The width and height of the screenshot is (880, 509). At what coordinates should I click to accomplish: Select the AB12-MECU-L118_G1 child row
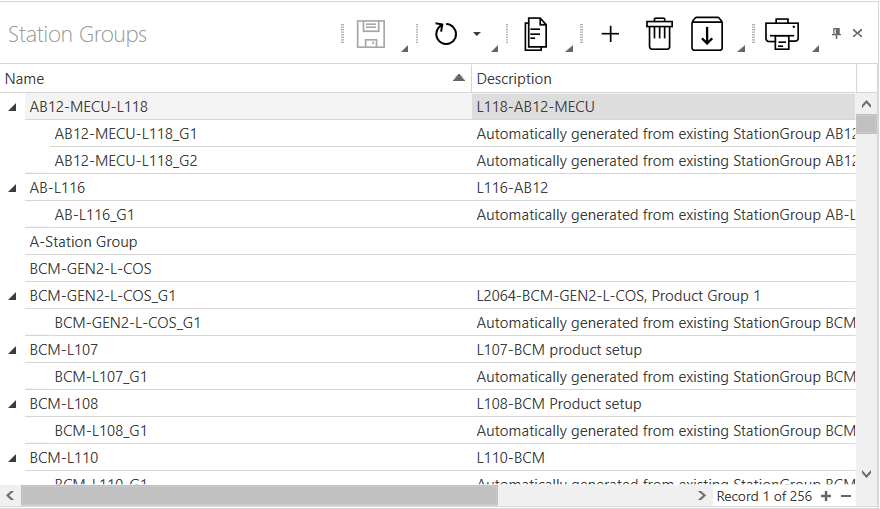coord(452,134)
